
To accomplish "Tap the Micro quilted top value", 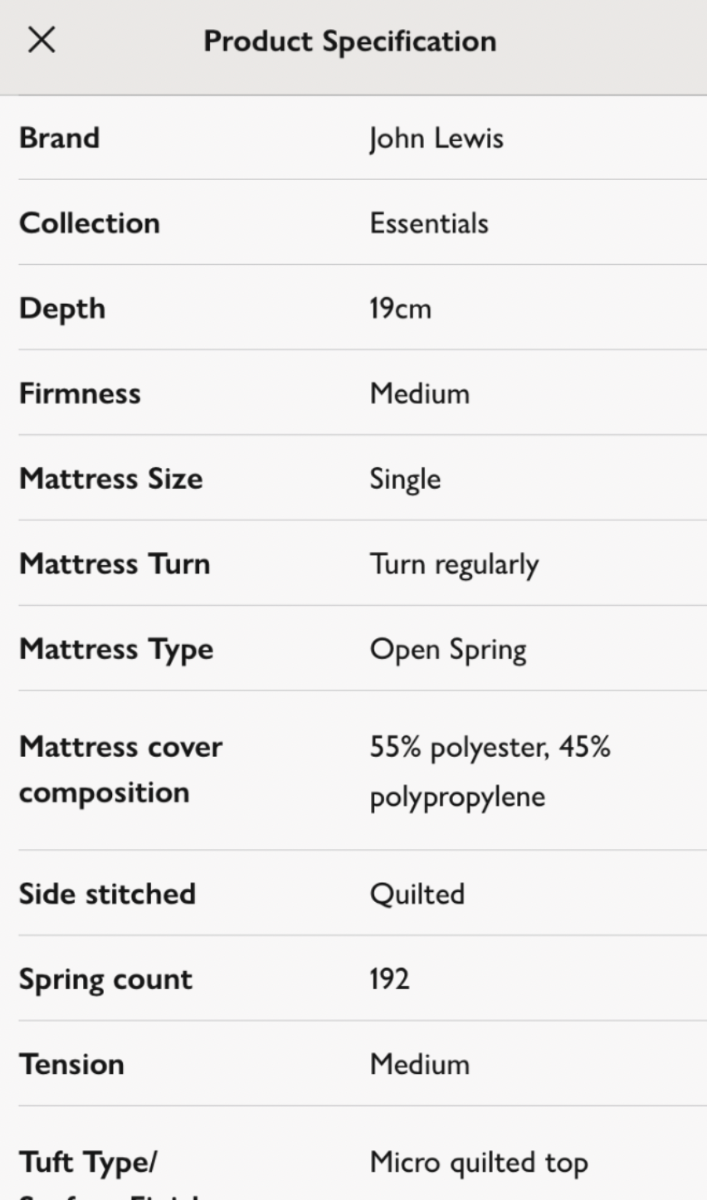I will (x=479, y=1163).
